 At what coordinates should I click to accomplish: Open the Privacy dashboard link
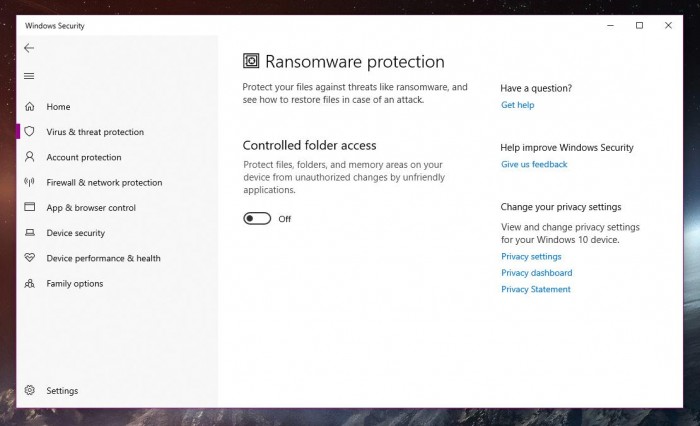536,273
